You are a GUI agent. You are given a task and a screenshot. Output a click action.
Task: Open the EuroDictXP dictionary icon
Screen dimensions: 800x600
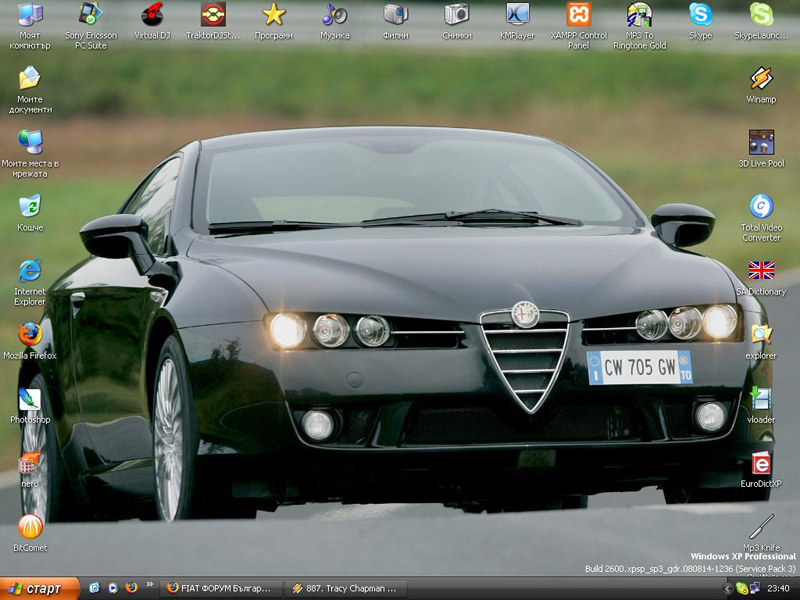(761, 464)
